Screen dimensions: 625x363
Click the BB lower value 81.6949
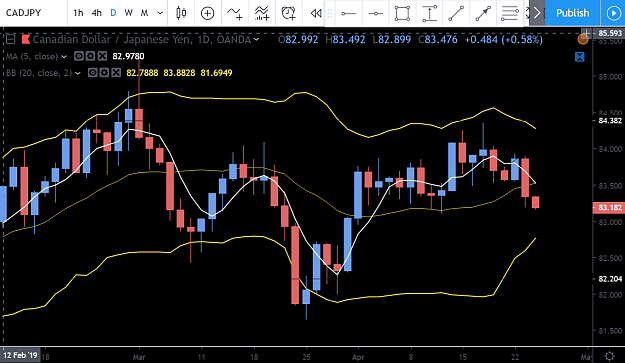[216, 73]
